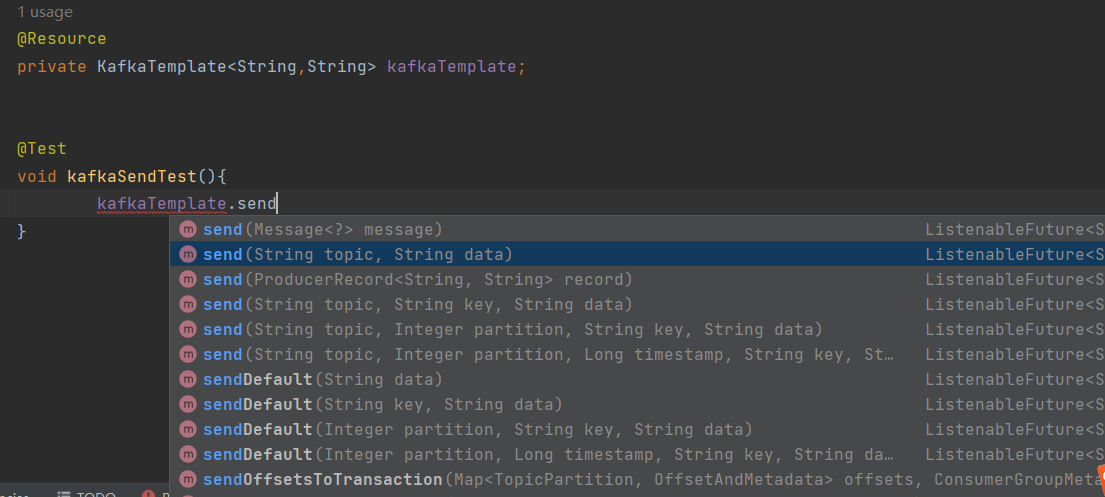Click the @Resource annotation
Screen dimensions: 1105x497
[x=62, y=39]
